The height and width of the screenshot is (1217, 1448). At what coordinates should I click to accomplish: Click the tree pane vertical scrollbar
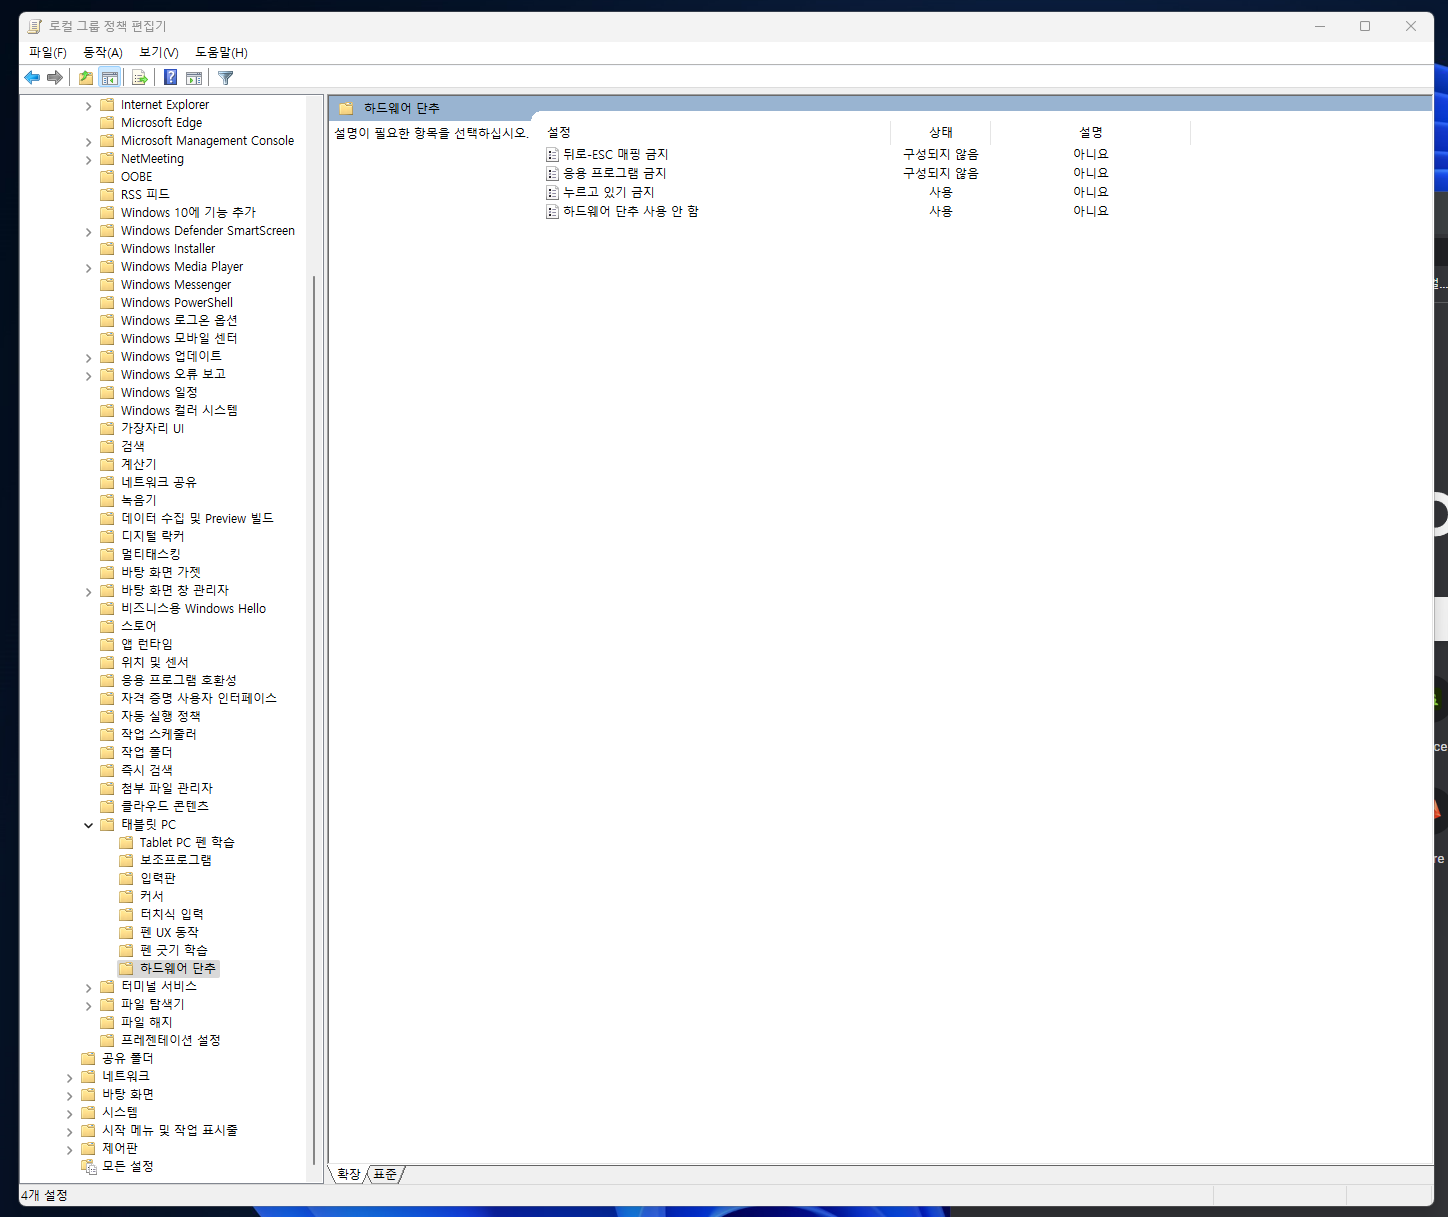pos(314,720)
